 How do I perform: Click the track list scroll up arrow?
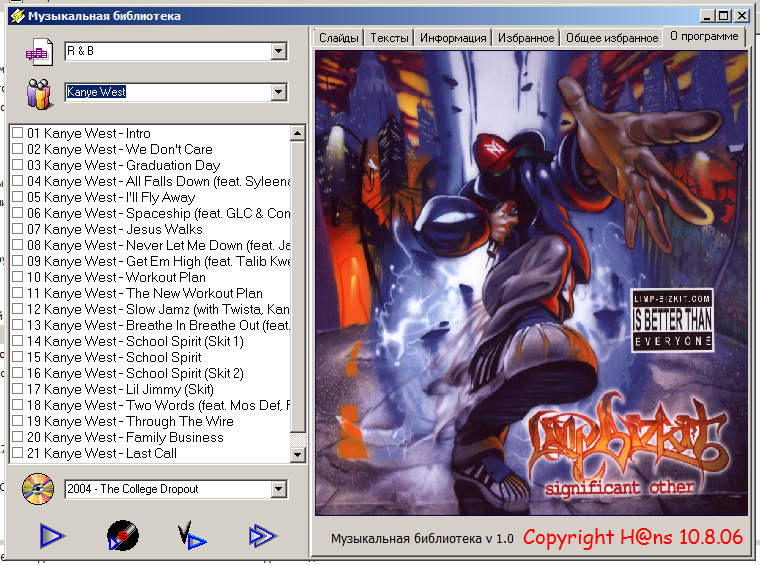coord(298,133)
